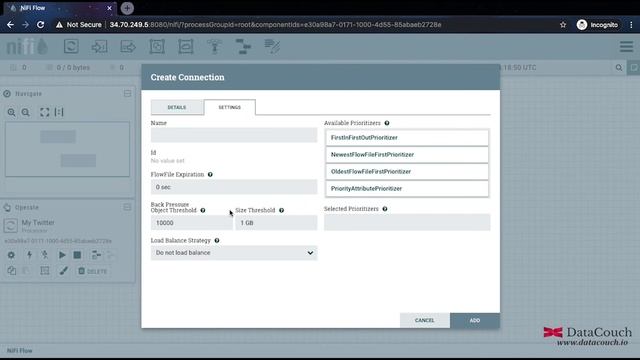The width and height of the screenshot is (640, 360).
Task: Click the Output Port toolbar icon
Action: pyautogui.click(x=128, y=47)
